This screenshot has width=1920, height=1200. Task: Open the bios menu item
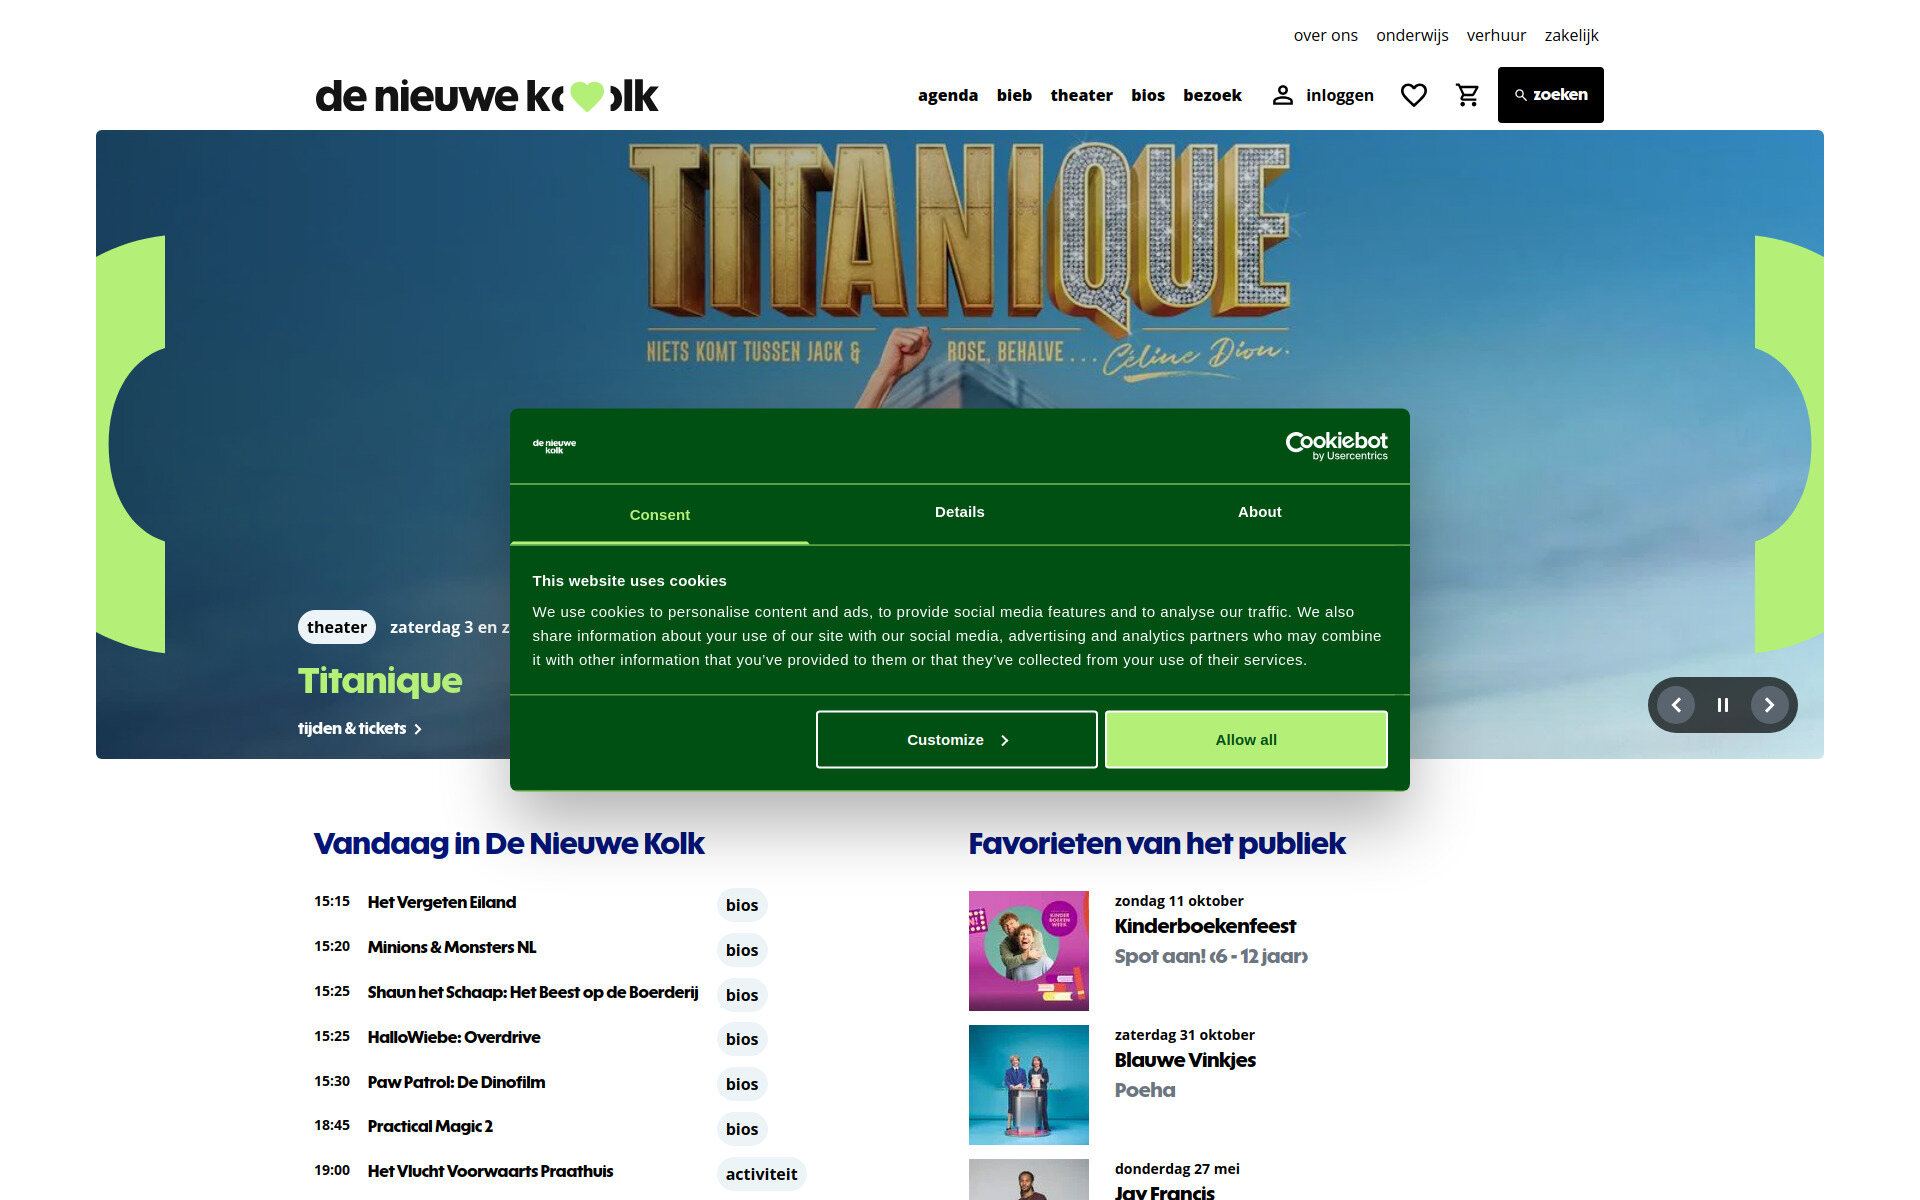(x=1148, y=95)
